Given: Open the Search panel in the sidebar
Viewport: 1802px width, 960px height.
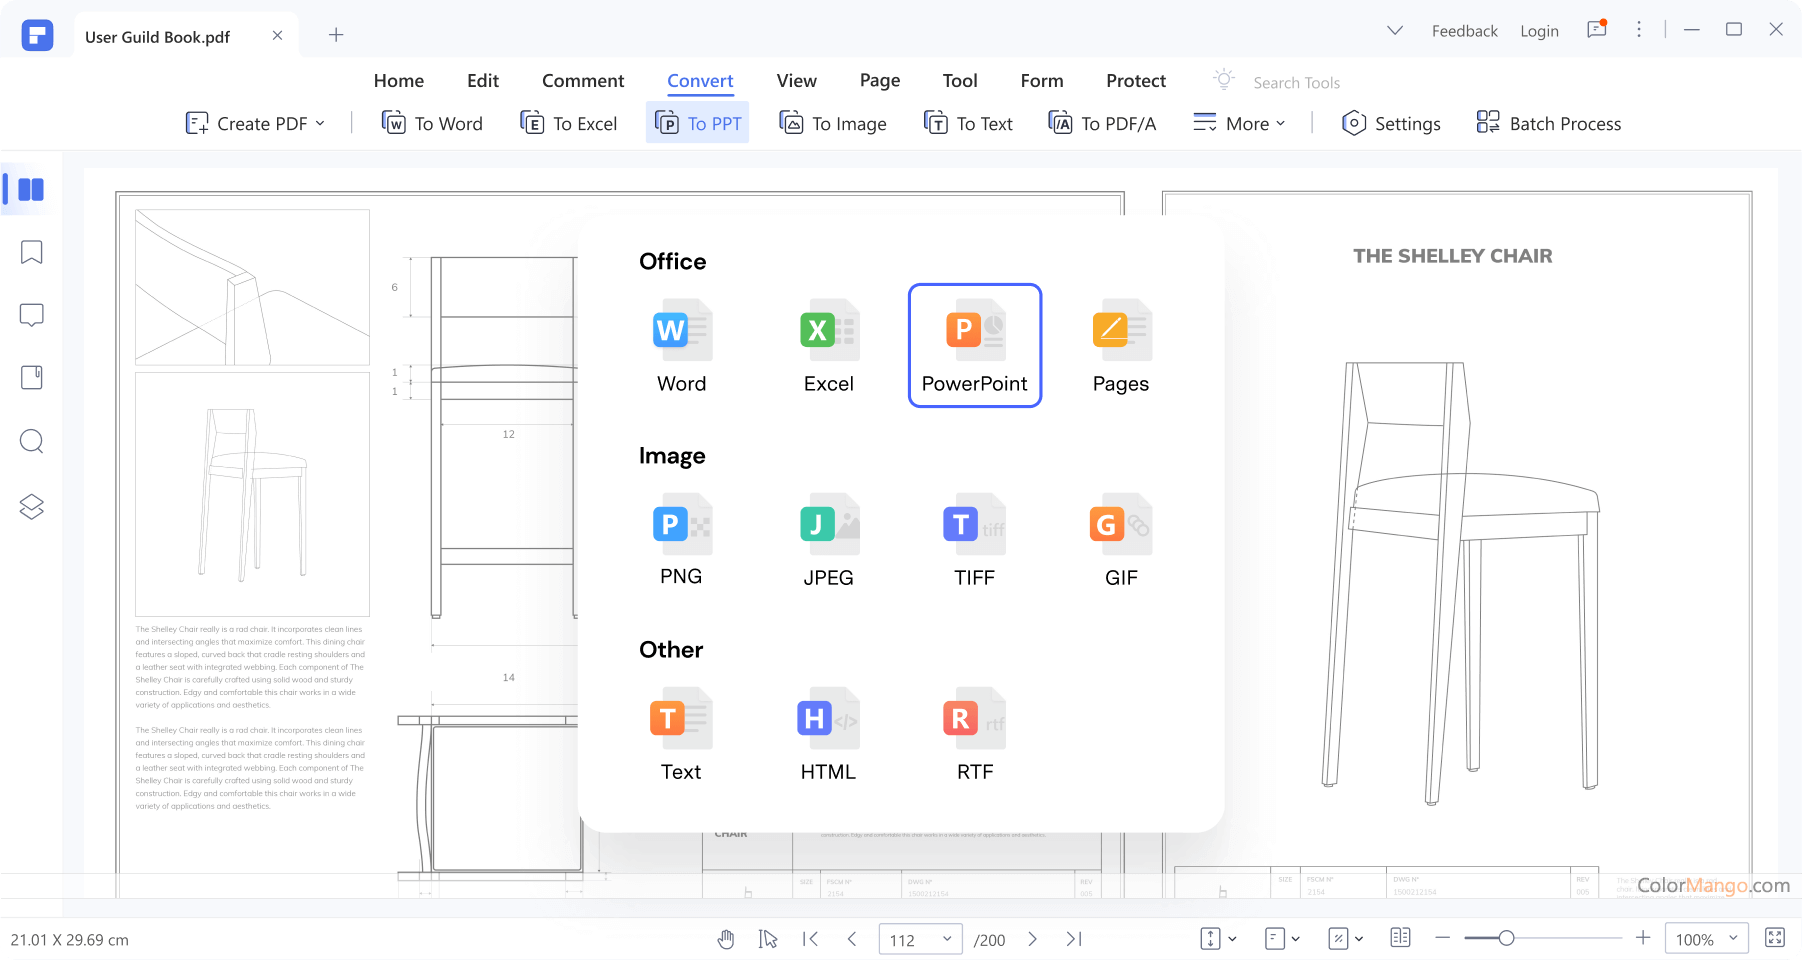Looking at the screenshot, I should click(x=31, y=441).
